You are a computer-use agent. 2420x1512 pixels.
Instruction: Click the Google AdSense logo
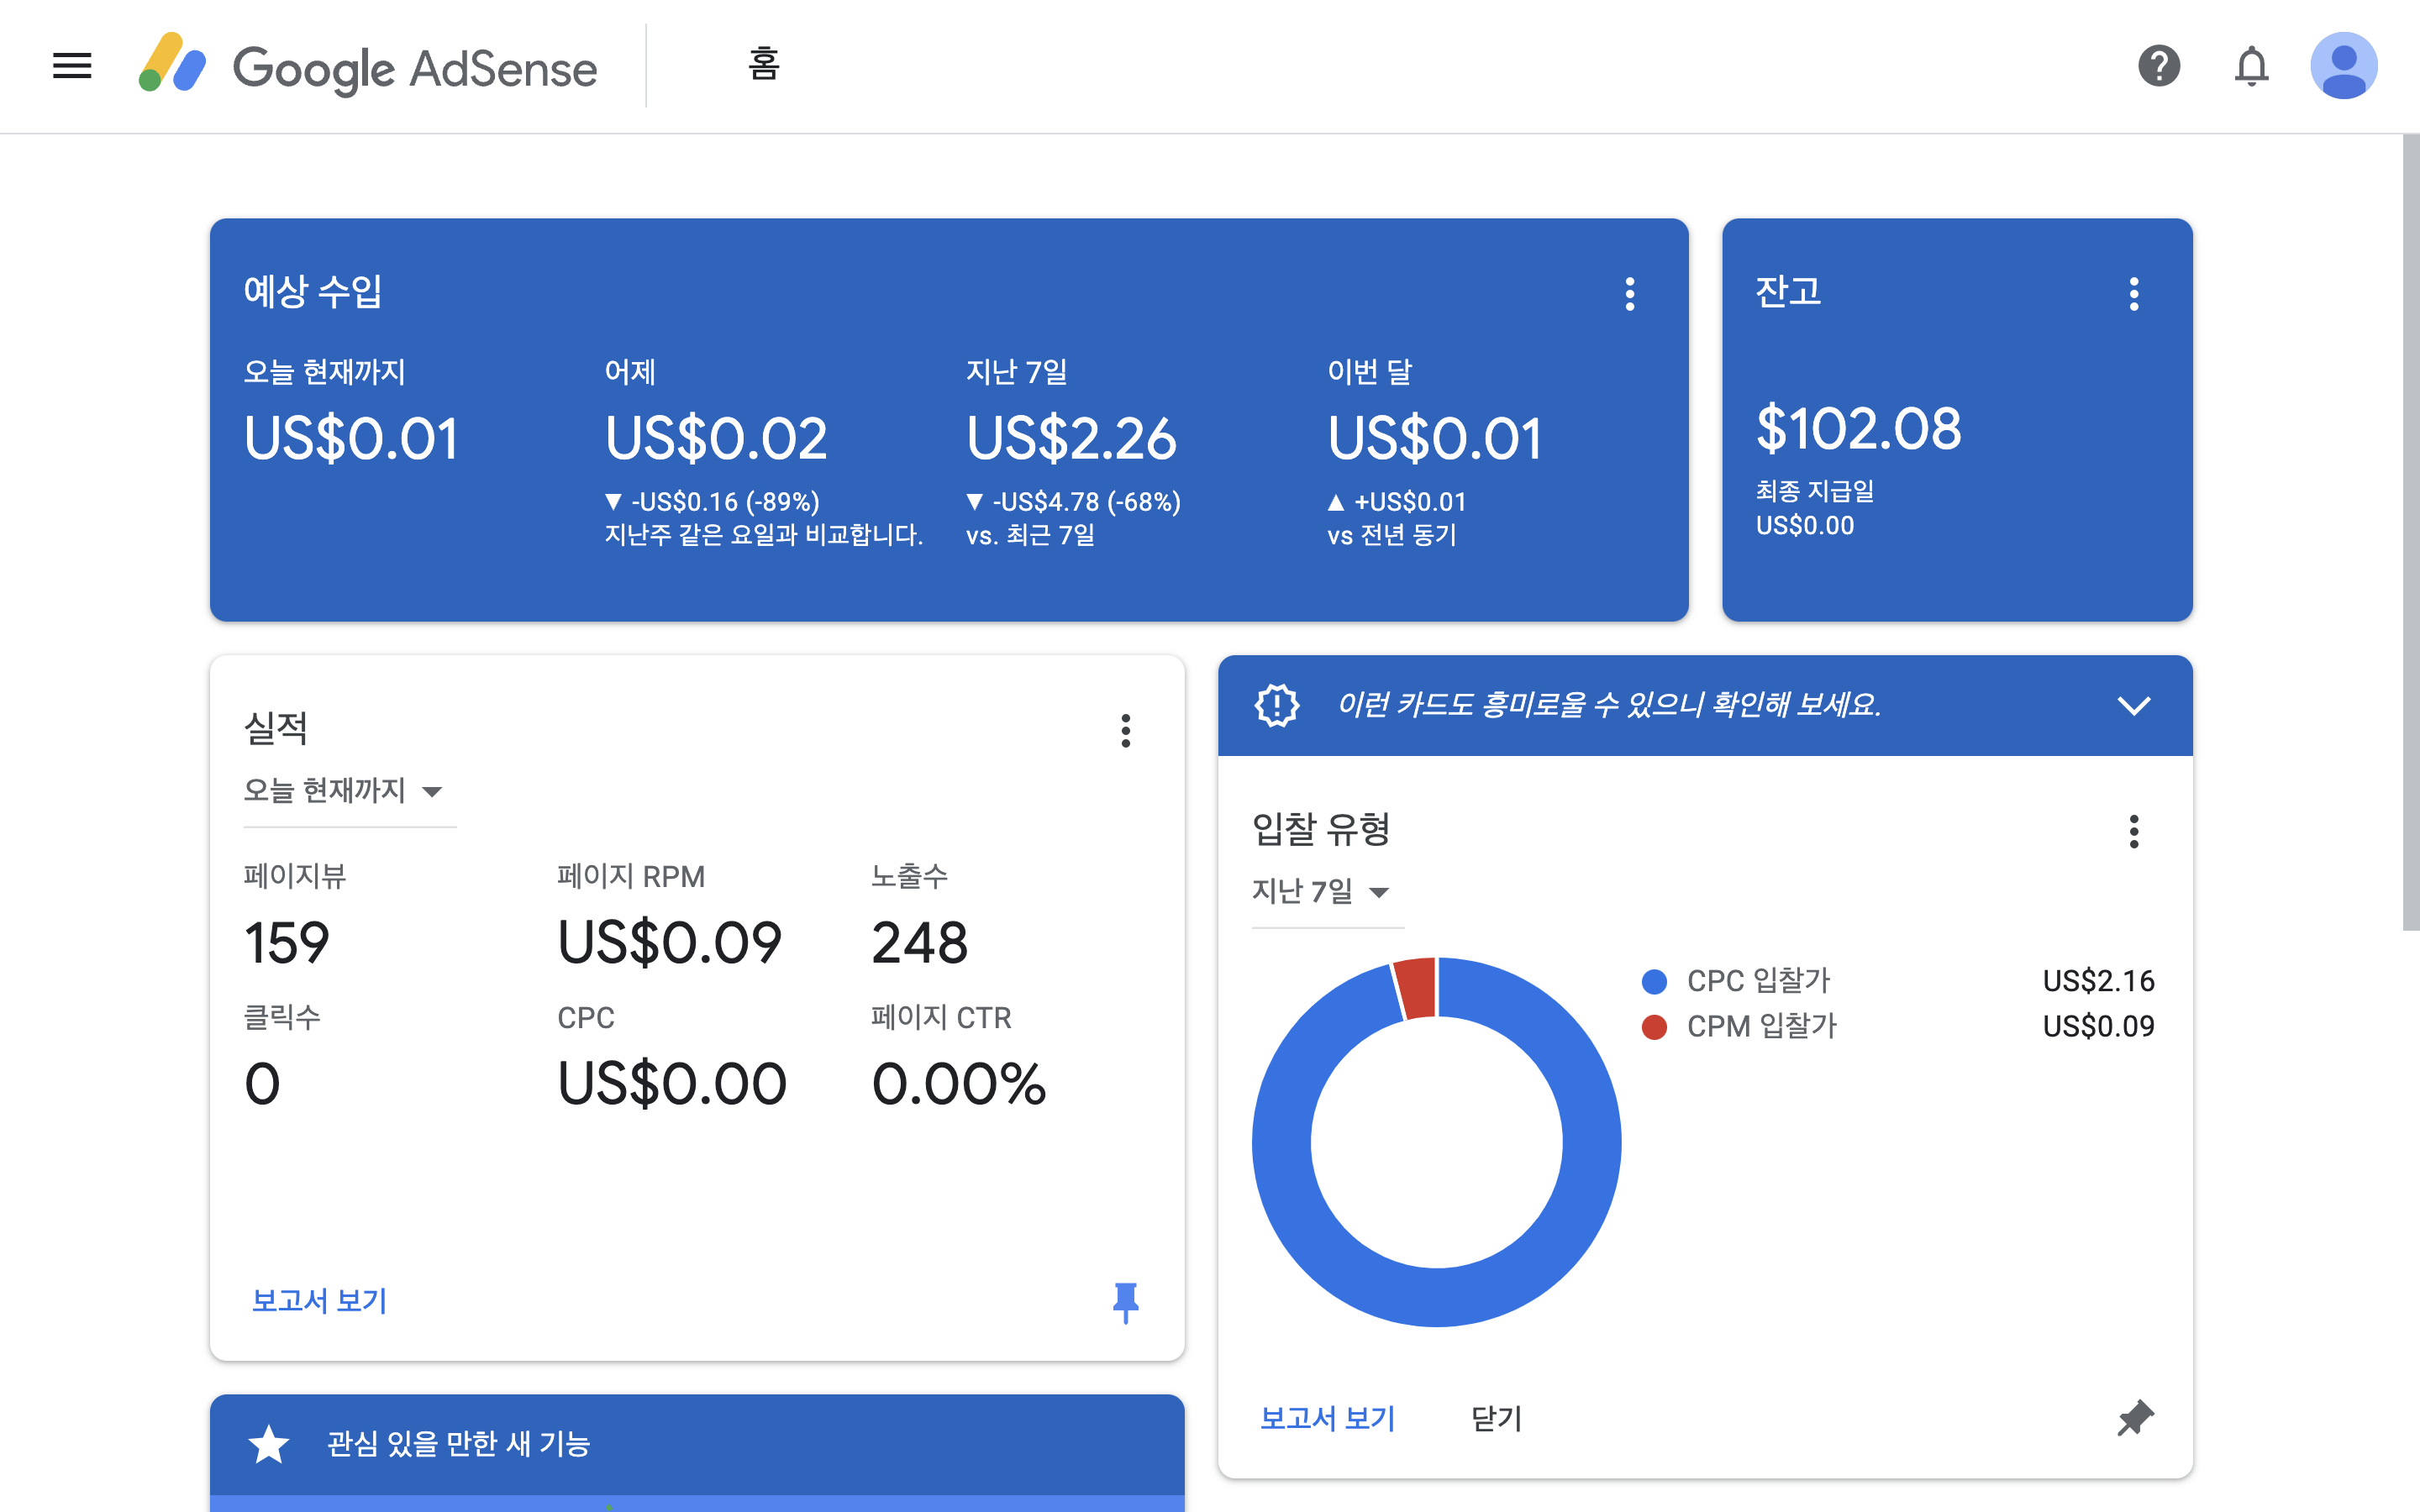point(368,66)
